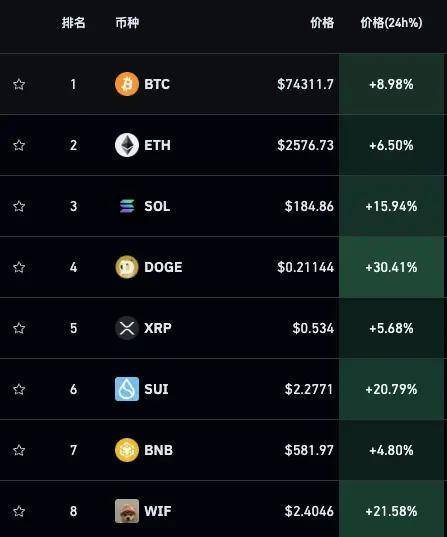Click DOGE's +30.41% change cell
This screenshot has height=537, width=447.
(x=391, y=267)
